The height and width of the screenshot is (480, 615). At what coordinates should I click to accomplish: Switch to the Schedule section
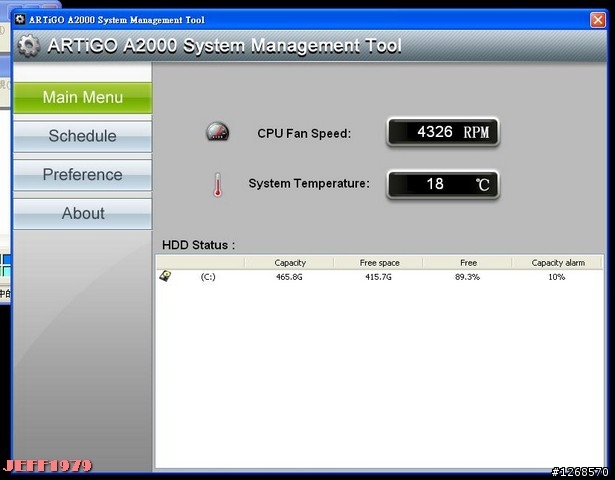(82, 136)
